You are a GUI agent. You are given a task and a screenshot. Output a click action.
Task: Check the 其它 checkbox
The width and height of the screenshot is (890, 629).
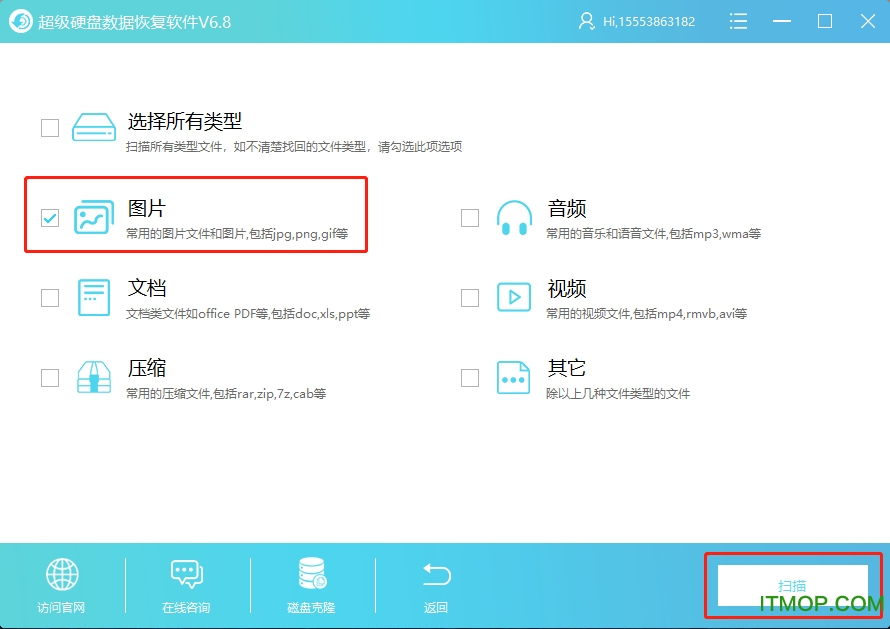point(469,377)
